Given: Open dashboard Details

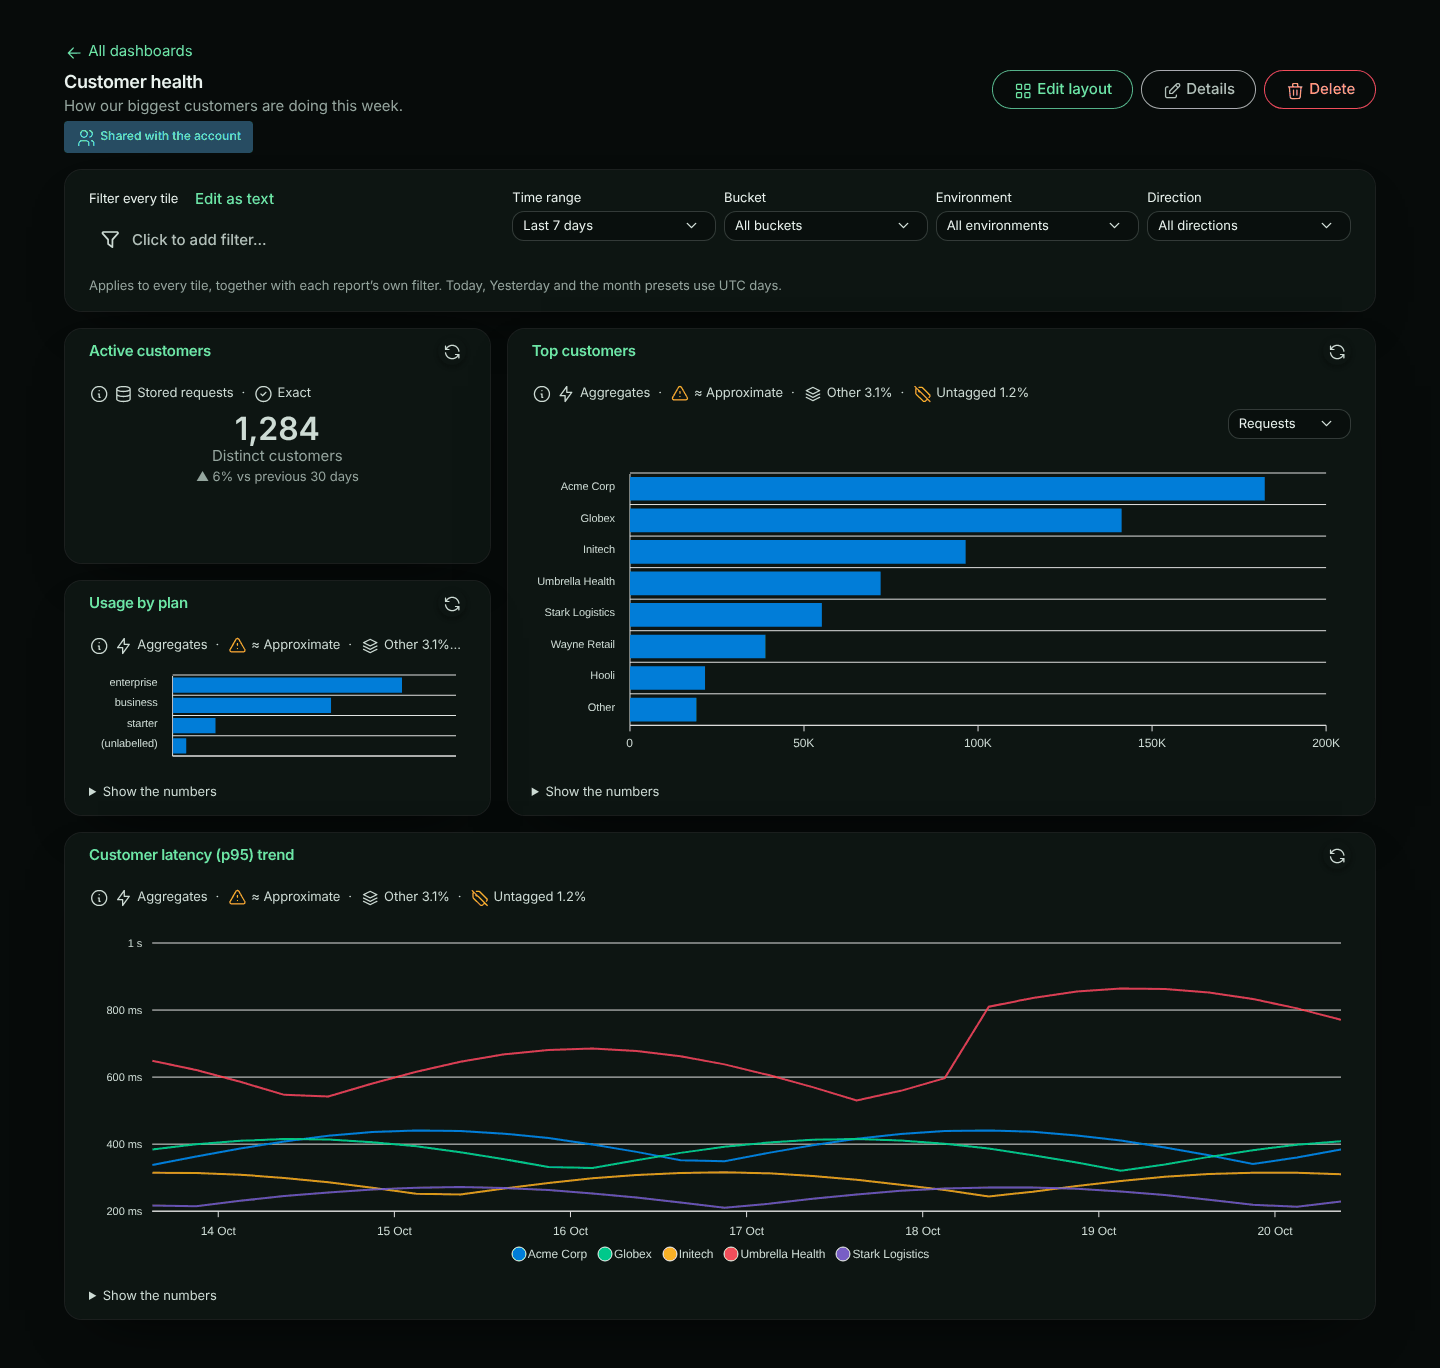Looking at the screenshot, I should click(x=1198, y=89).
